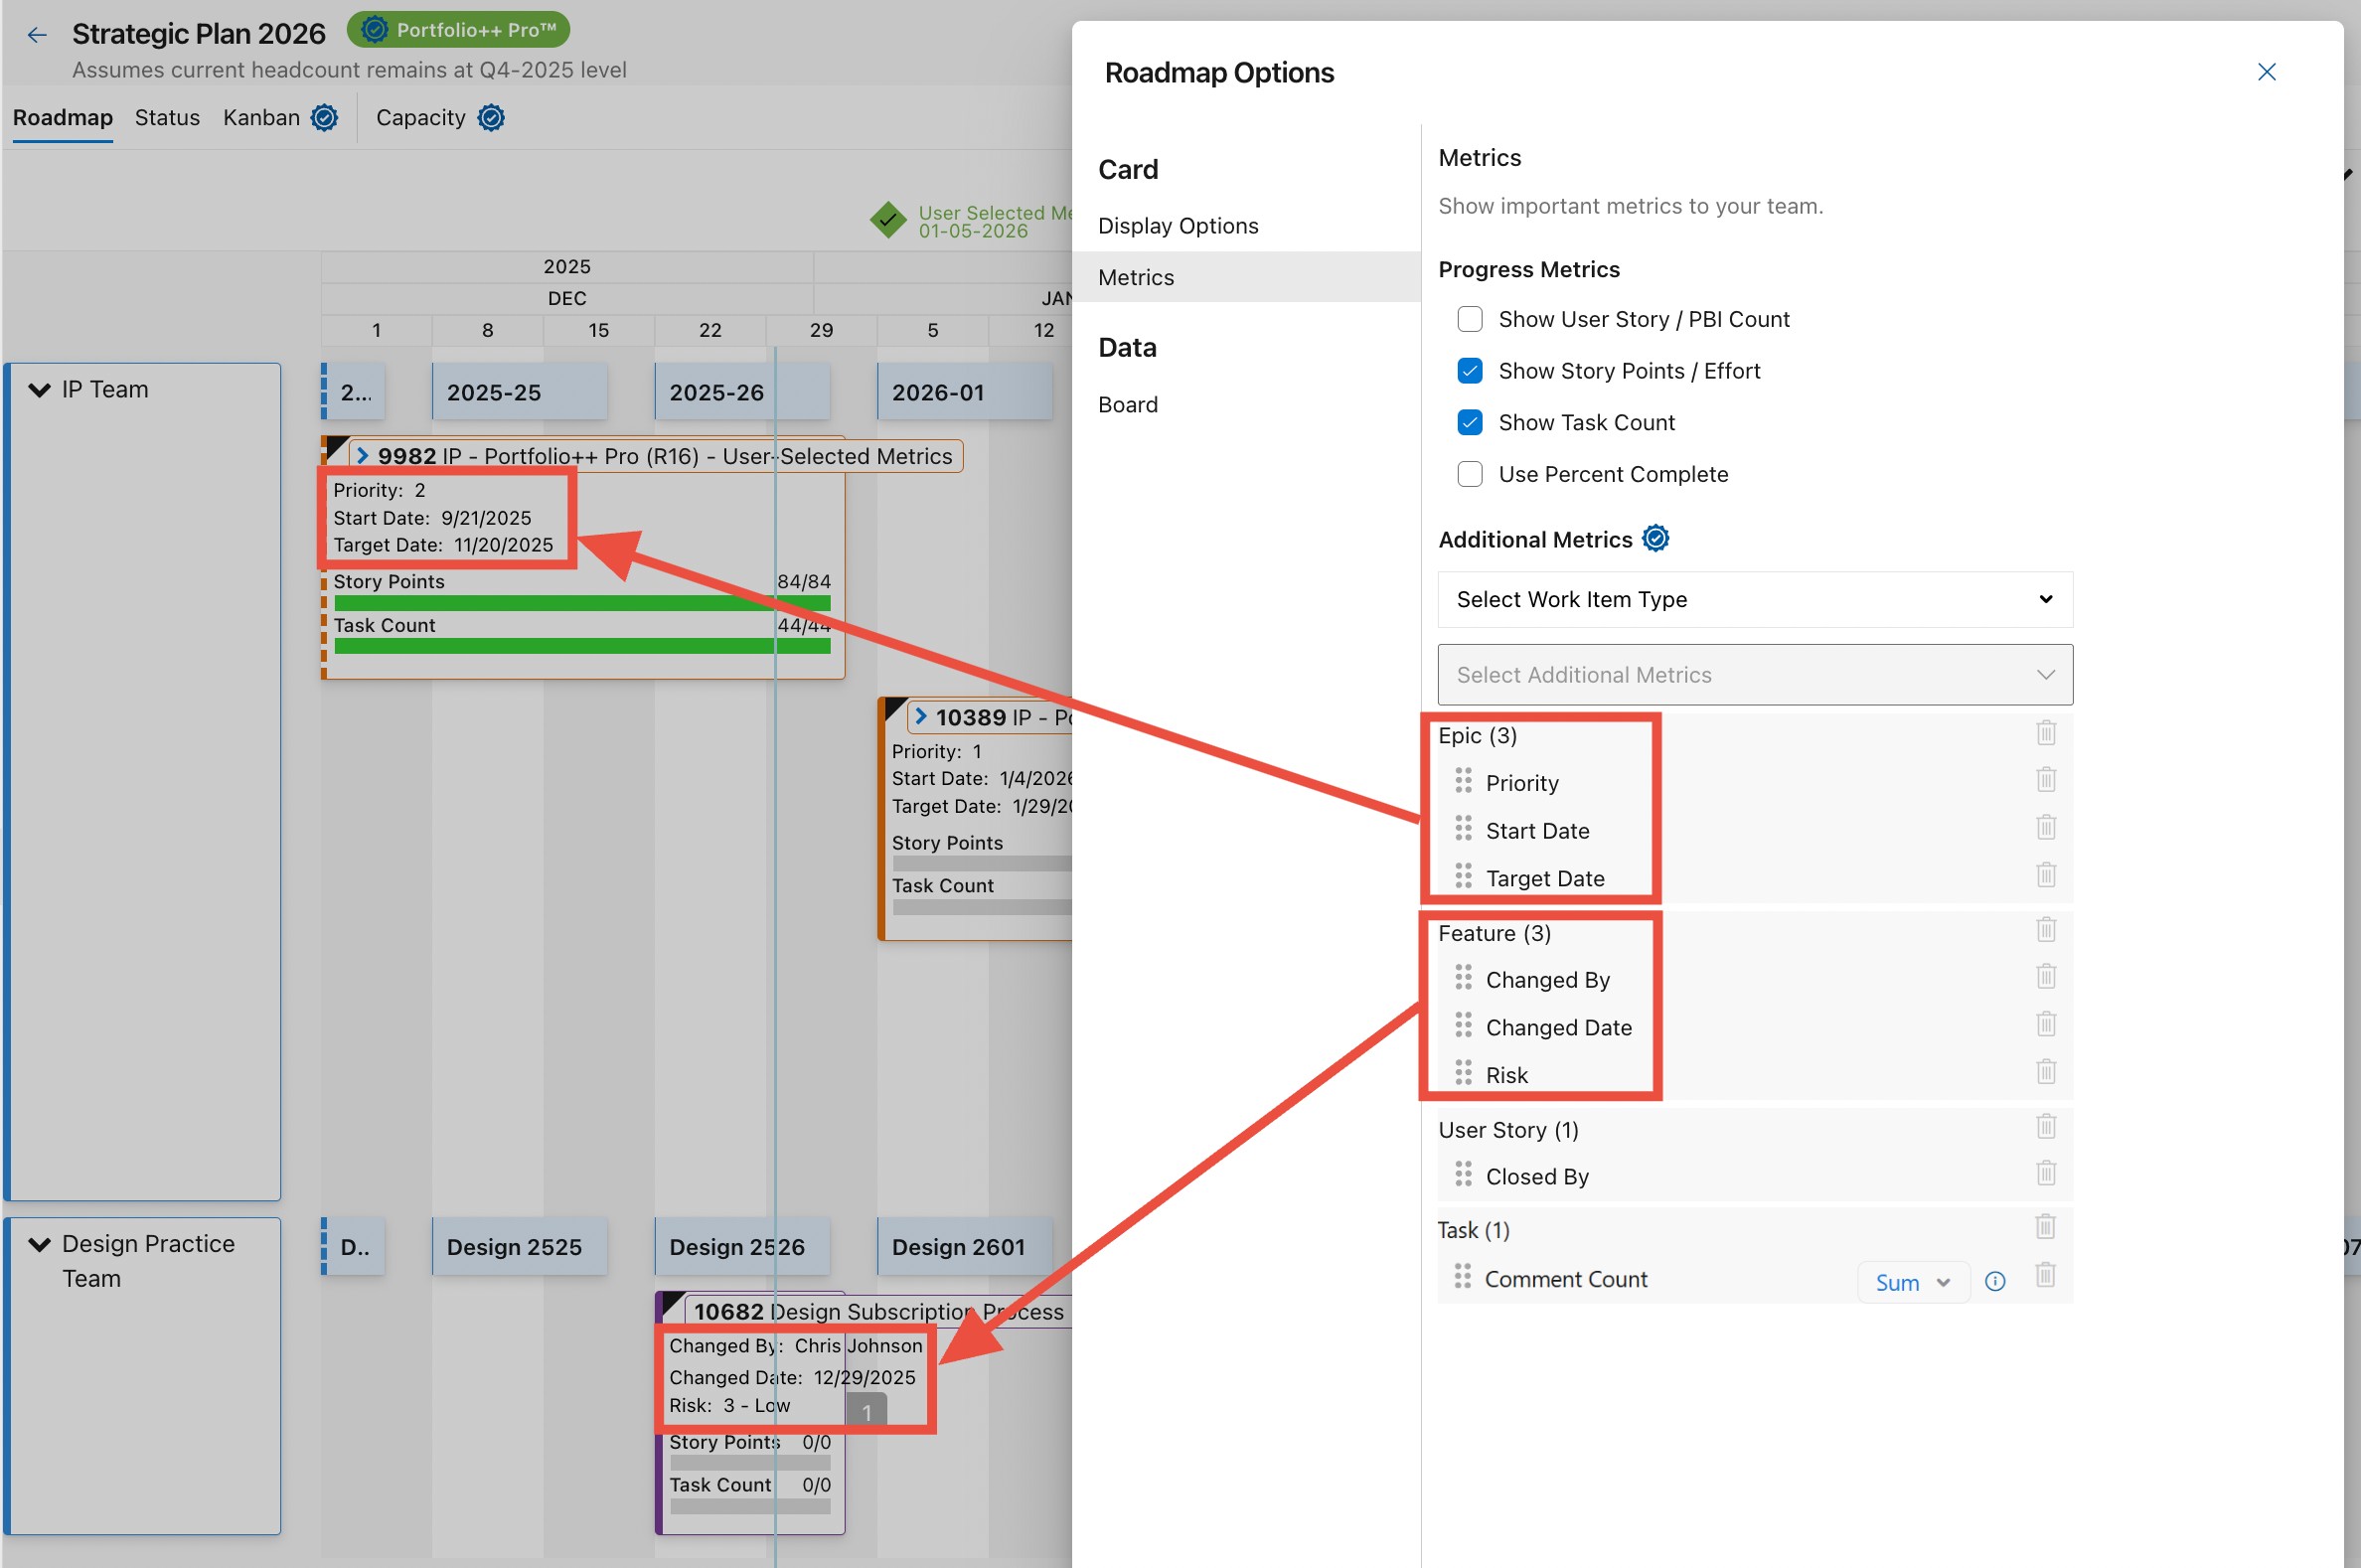Collapse the IP Team row
The width and height of the screenshot is (2361, 1568).
point(39,390)
